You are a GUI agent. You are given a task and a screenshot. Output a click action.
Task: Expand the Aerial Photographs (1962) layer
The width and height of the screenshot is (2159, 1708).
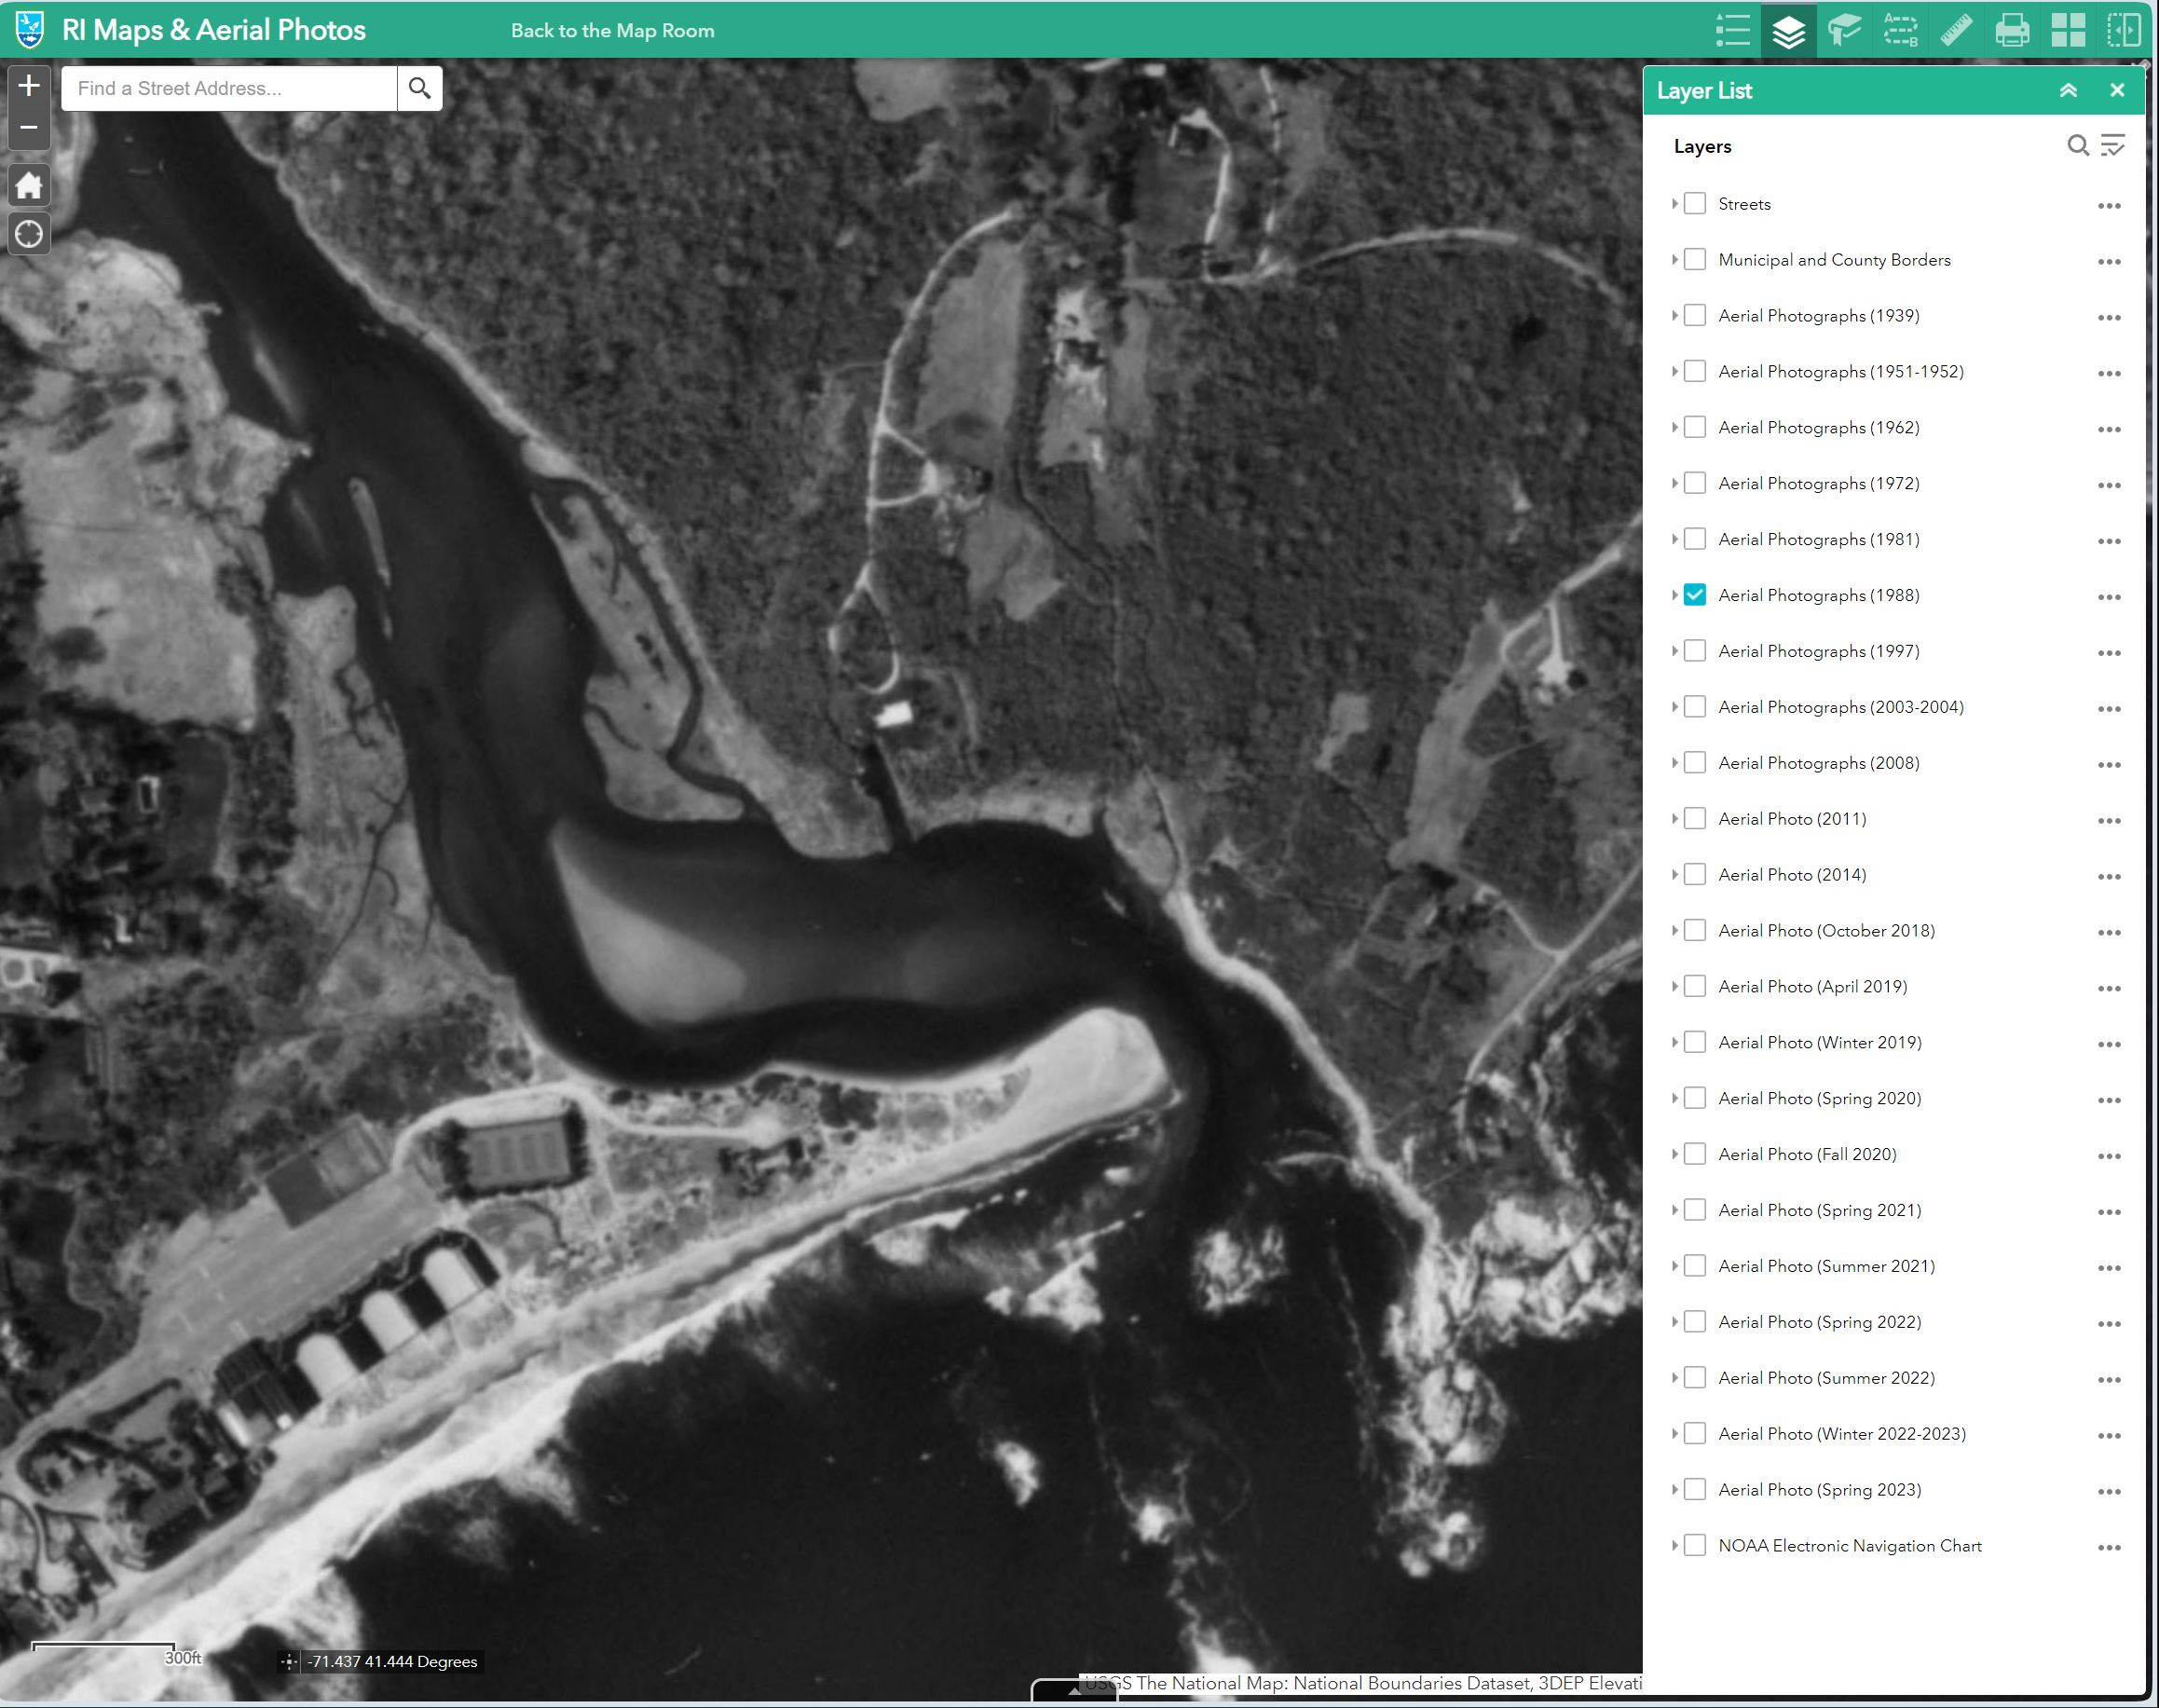1674,428
